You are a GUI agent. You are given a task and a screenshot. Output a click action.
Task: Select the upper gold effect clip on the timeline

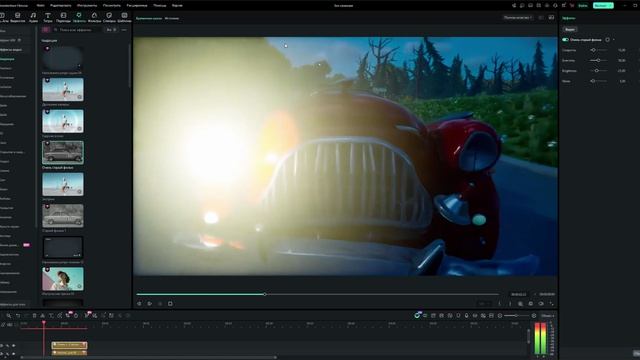69,345
